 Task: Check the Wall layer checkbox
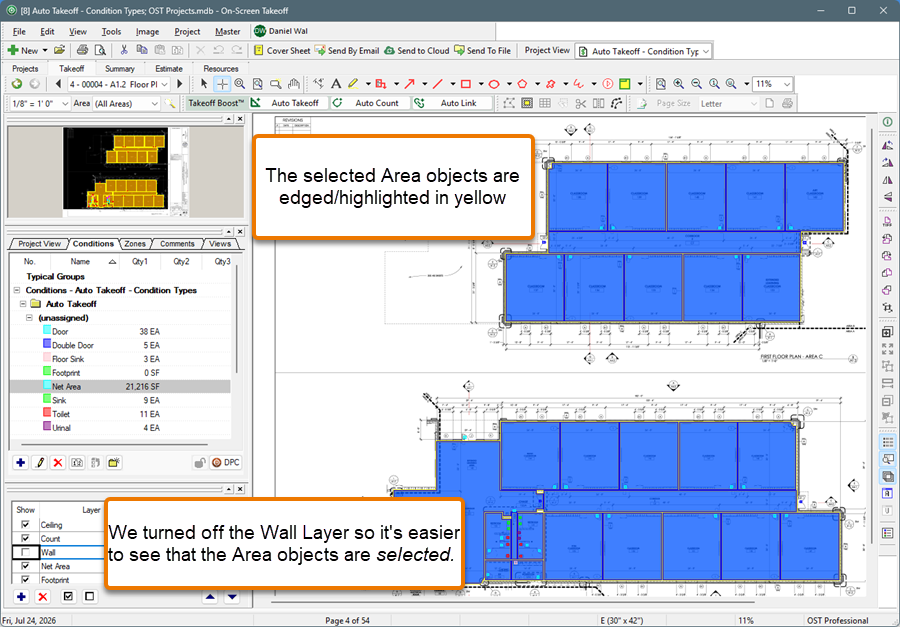pyautogui.click(x=25, y=552)
